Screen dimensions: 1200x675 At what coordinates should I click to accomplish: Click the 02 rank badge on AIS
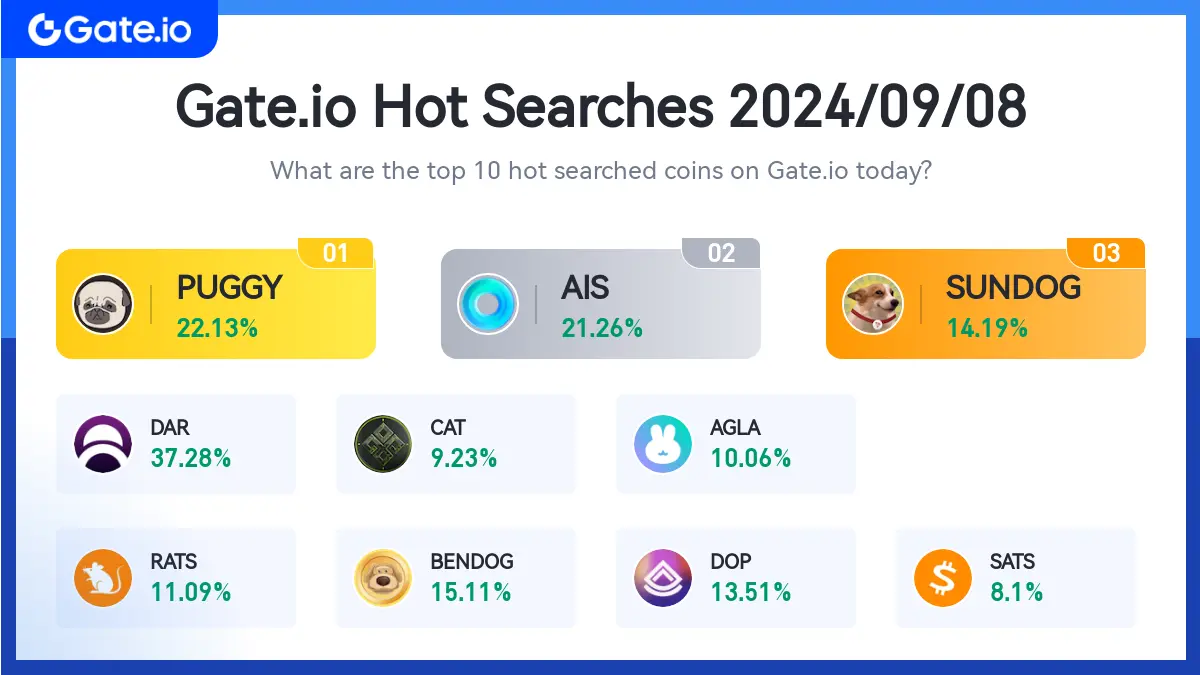(x=721, y=253)
